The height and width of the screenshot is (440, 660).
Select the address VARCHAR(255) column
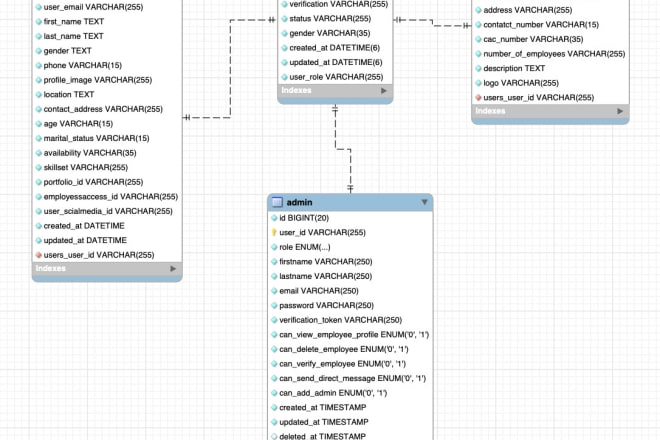(528, 10)
